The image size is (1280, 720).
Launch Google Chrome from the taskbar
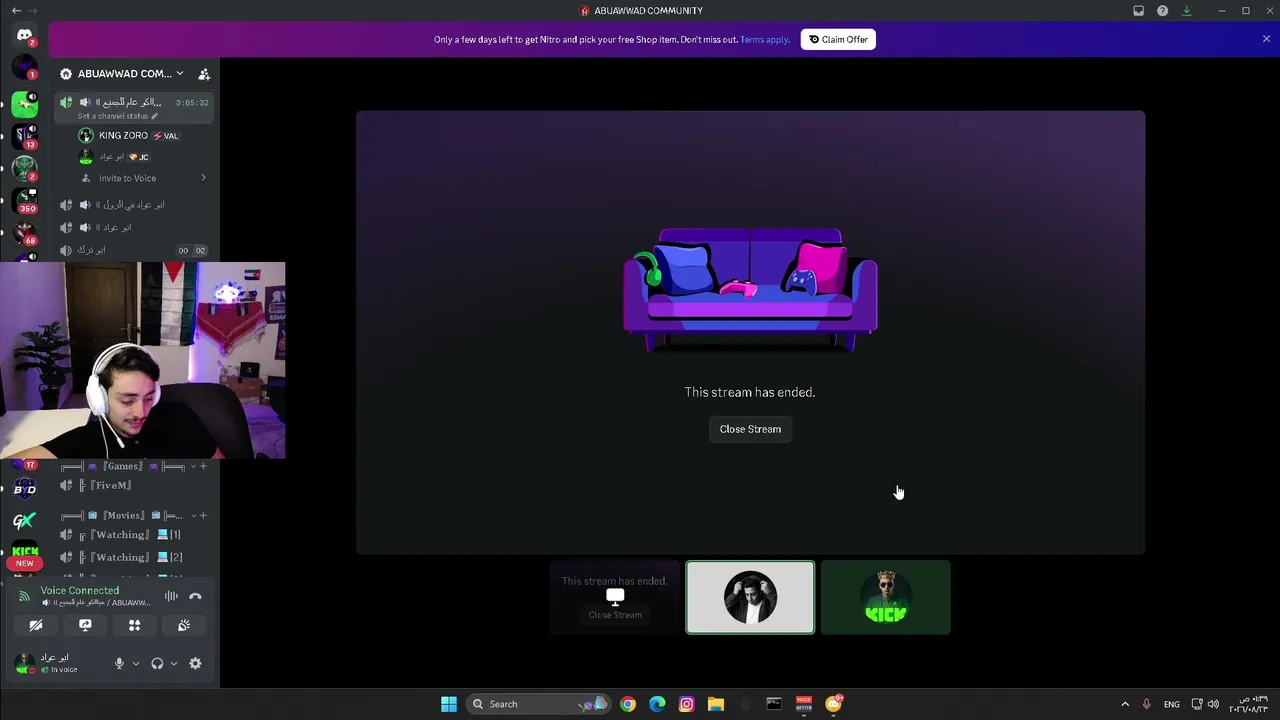coord(627,704)
